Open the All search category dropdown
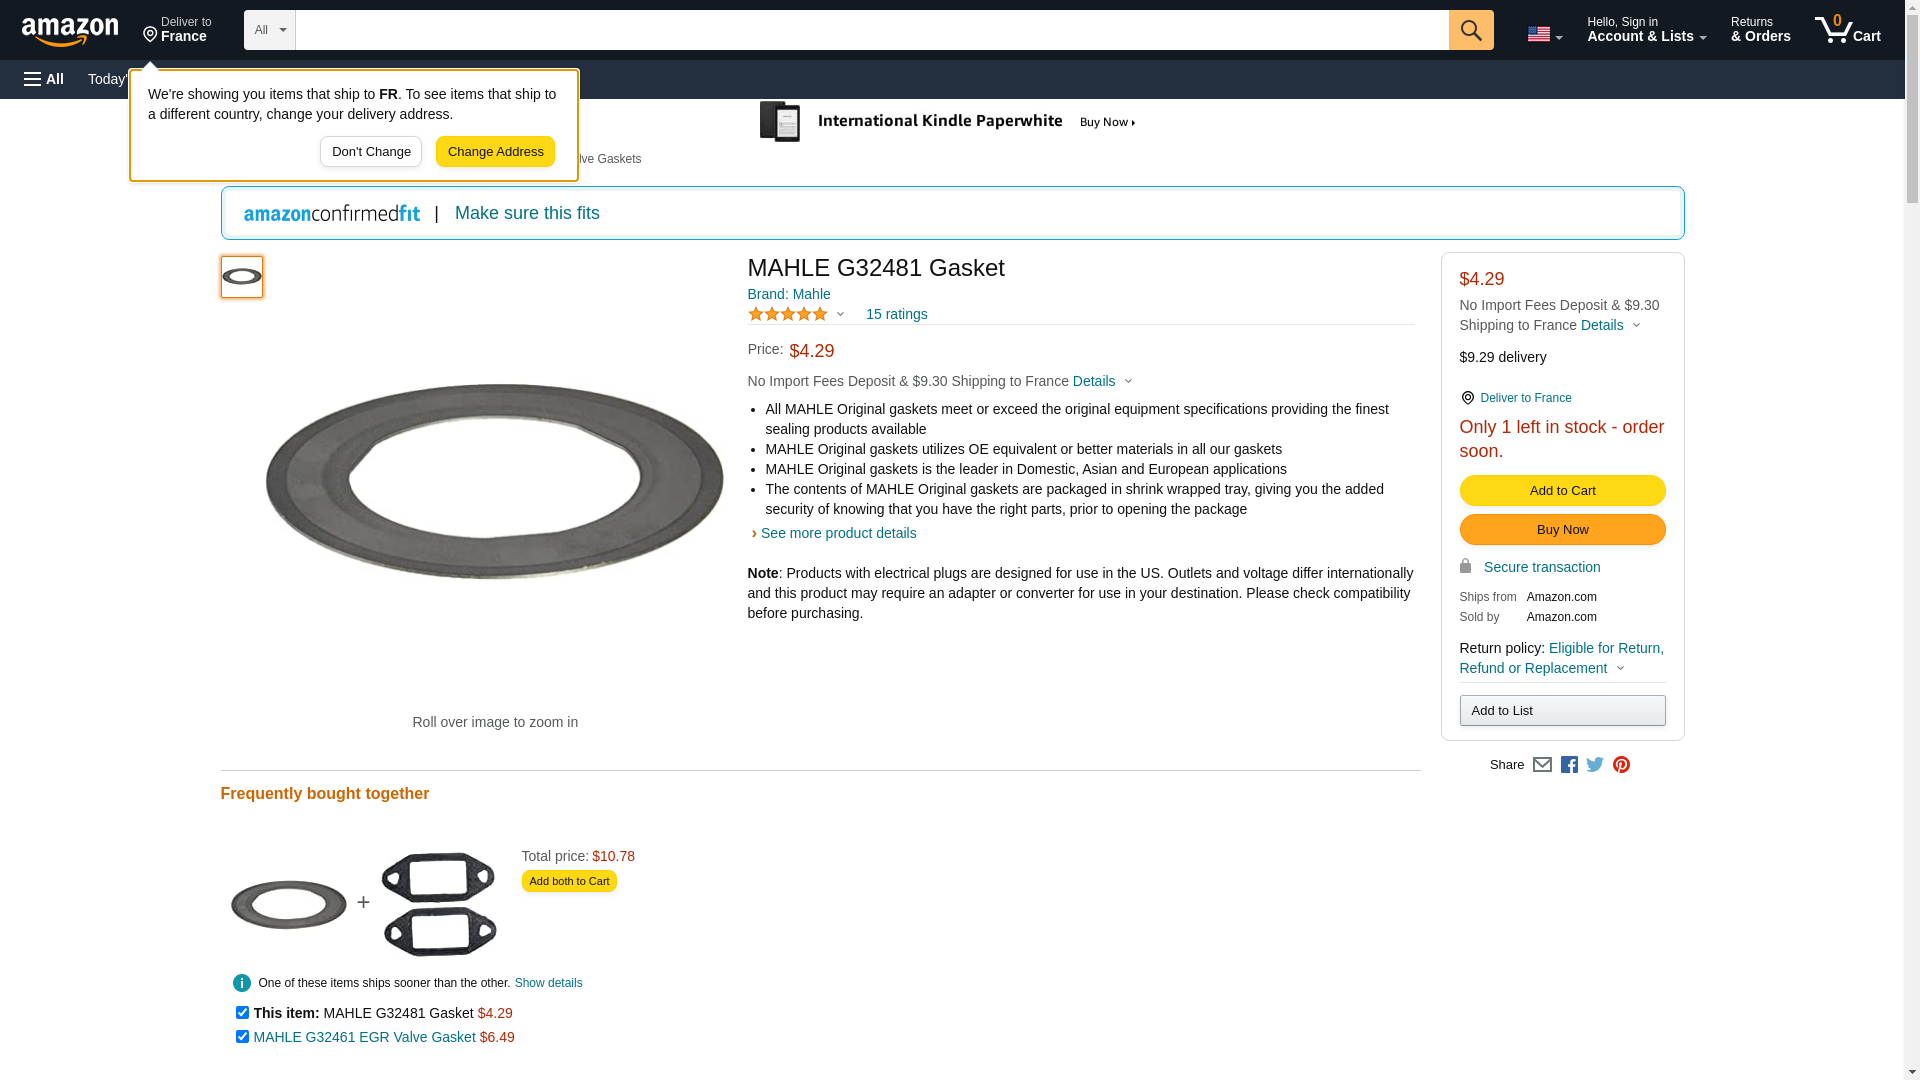The width and height of the screenshot is (1920, 1080). [269, 30]
